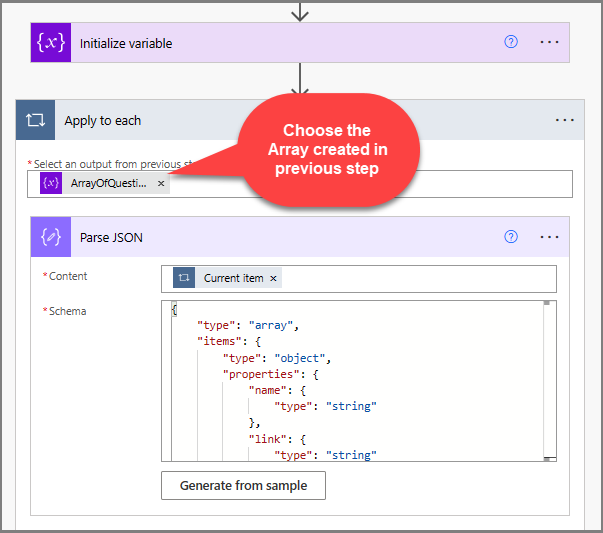Open help for Initialize variable action
603x533 pixels.
511,42
